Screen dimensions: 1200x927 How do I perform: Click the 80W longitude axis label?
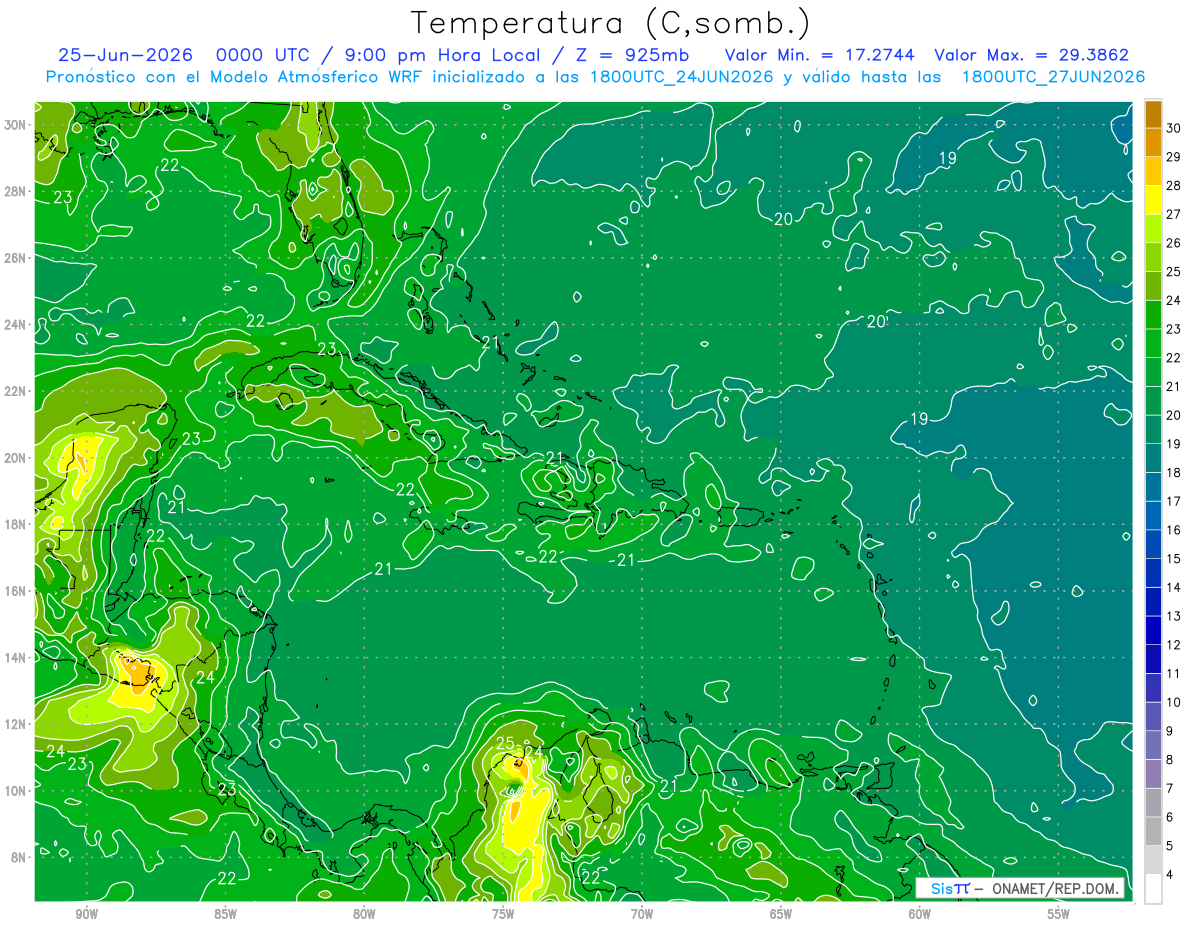coord(364,914)
